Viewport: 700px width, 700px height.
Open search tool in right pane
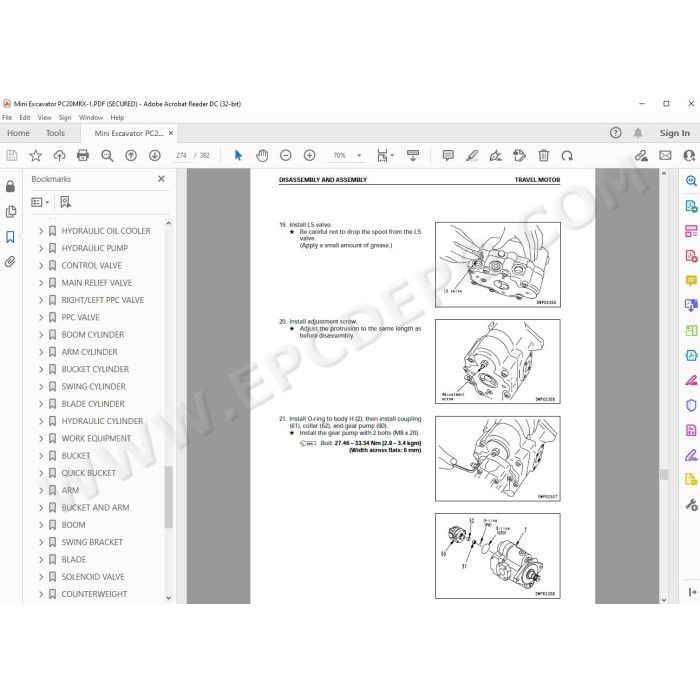[691, 180]
